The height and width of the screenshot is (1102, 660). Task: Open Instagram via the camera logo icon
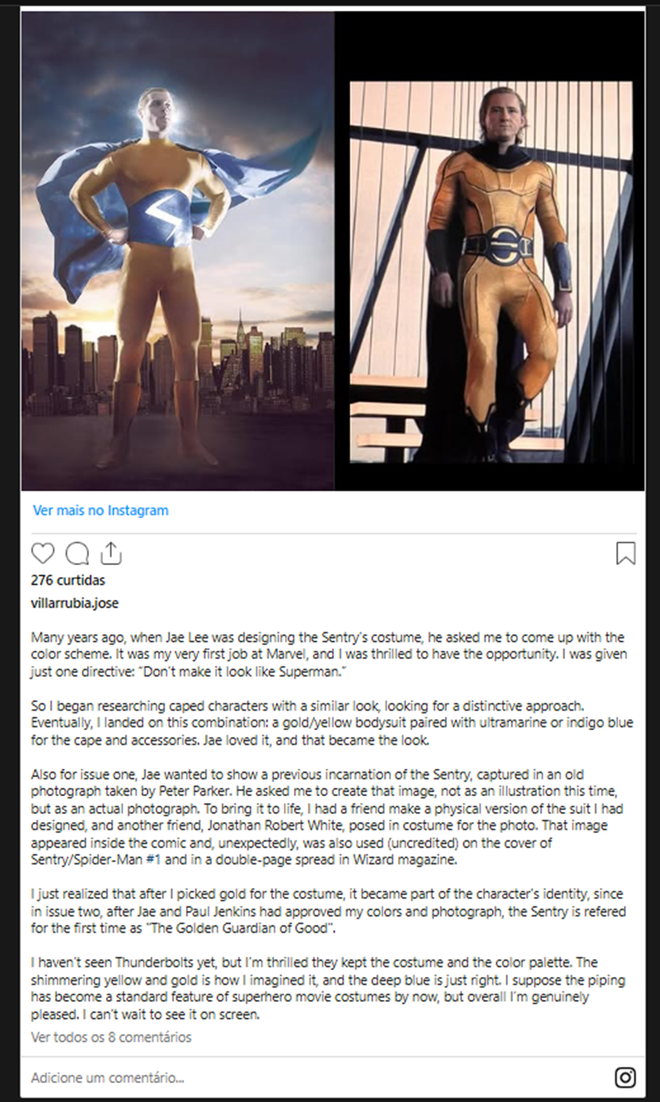pos(626,1077)
